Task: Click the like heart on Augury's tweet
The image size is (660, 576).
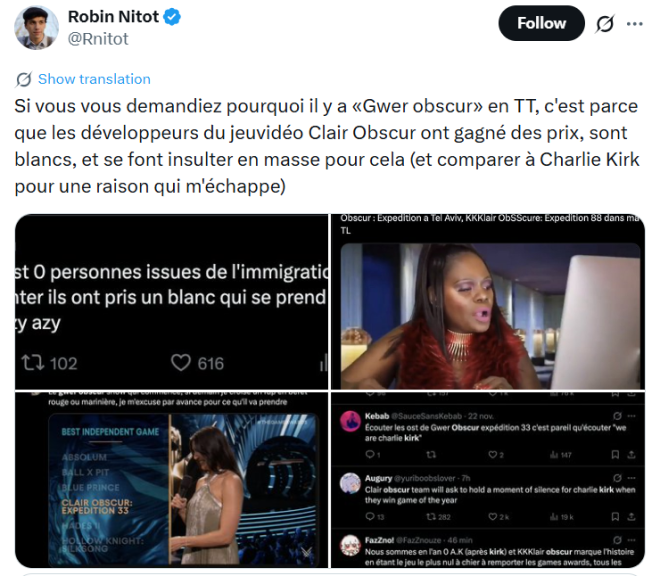Action: coord(492,517)
